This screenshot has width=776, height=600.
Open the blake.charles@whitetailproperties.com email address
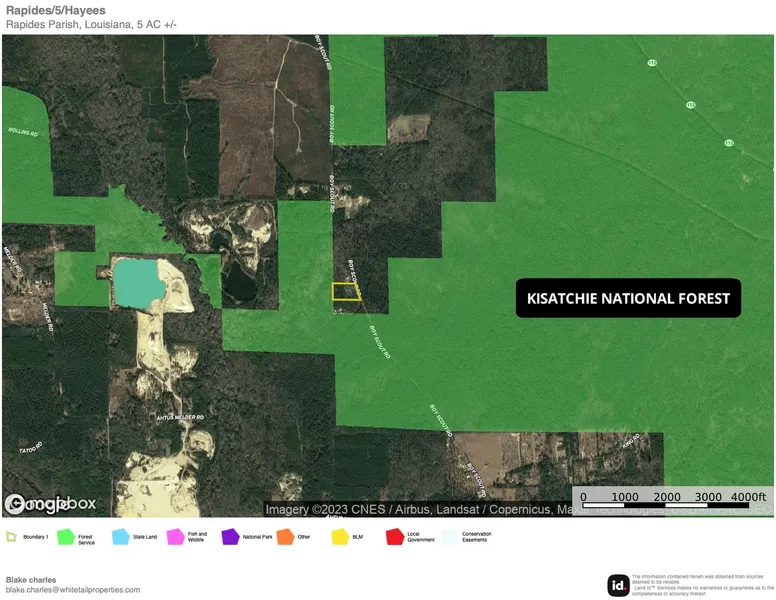click(x=72, y=590)
